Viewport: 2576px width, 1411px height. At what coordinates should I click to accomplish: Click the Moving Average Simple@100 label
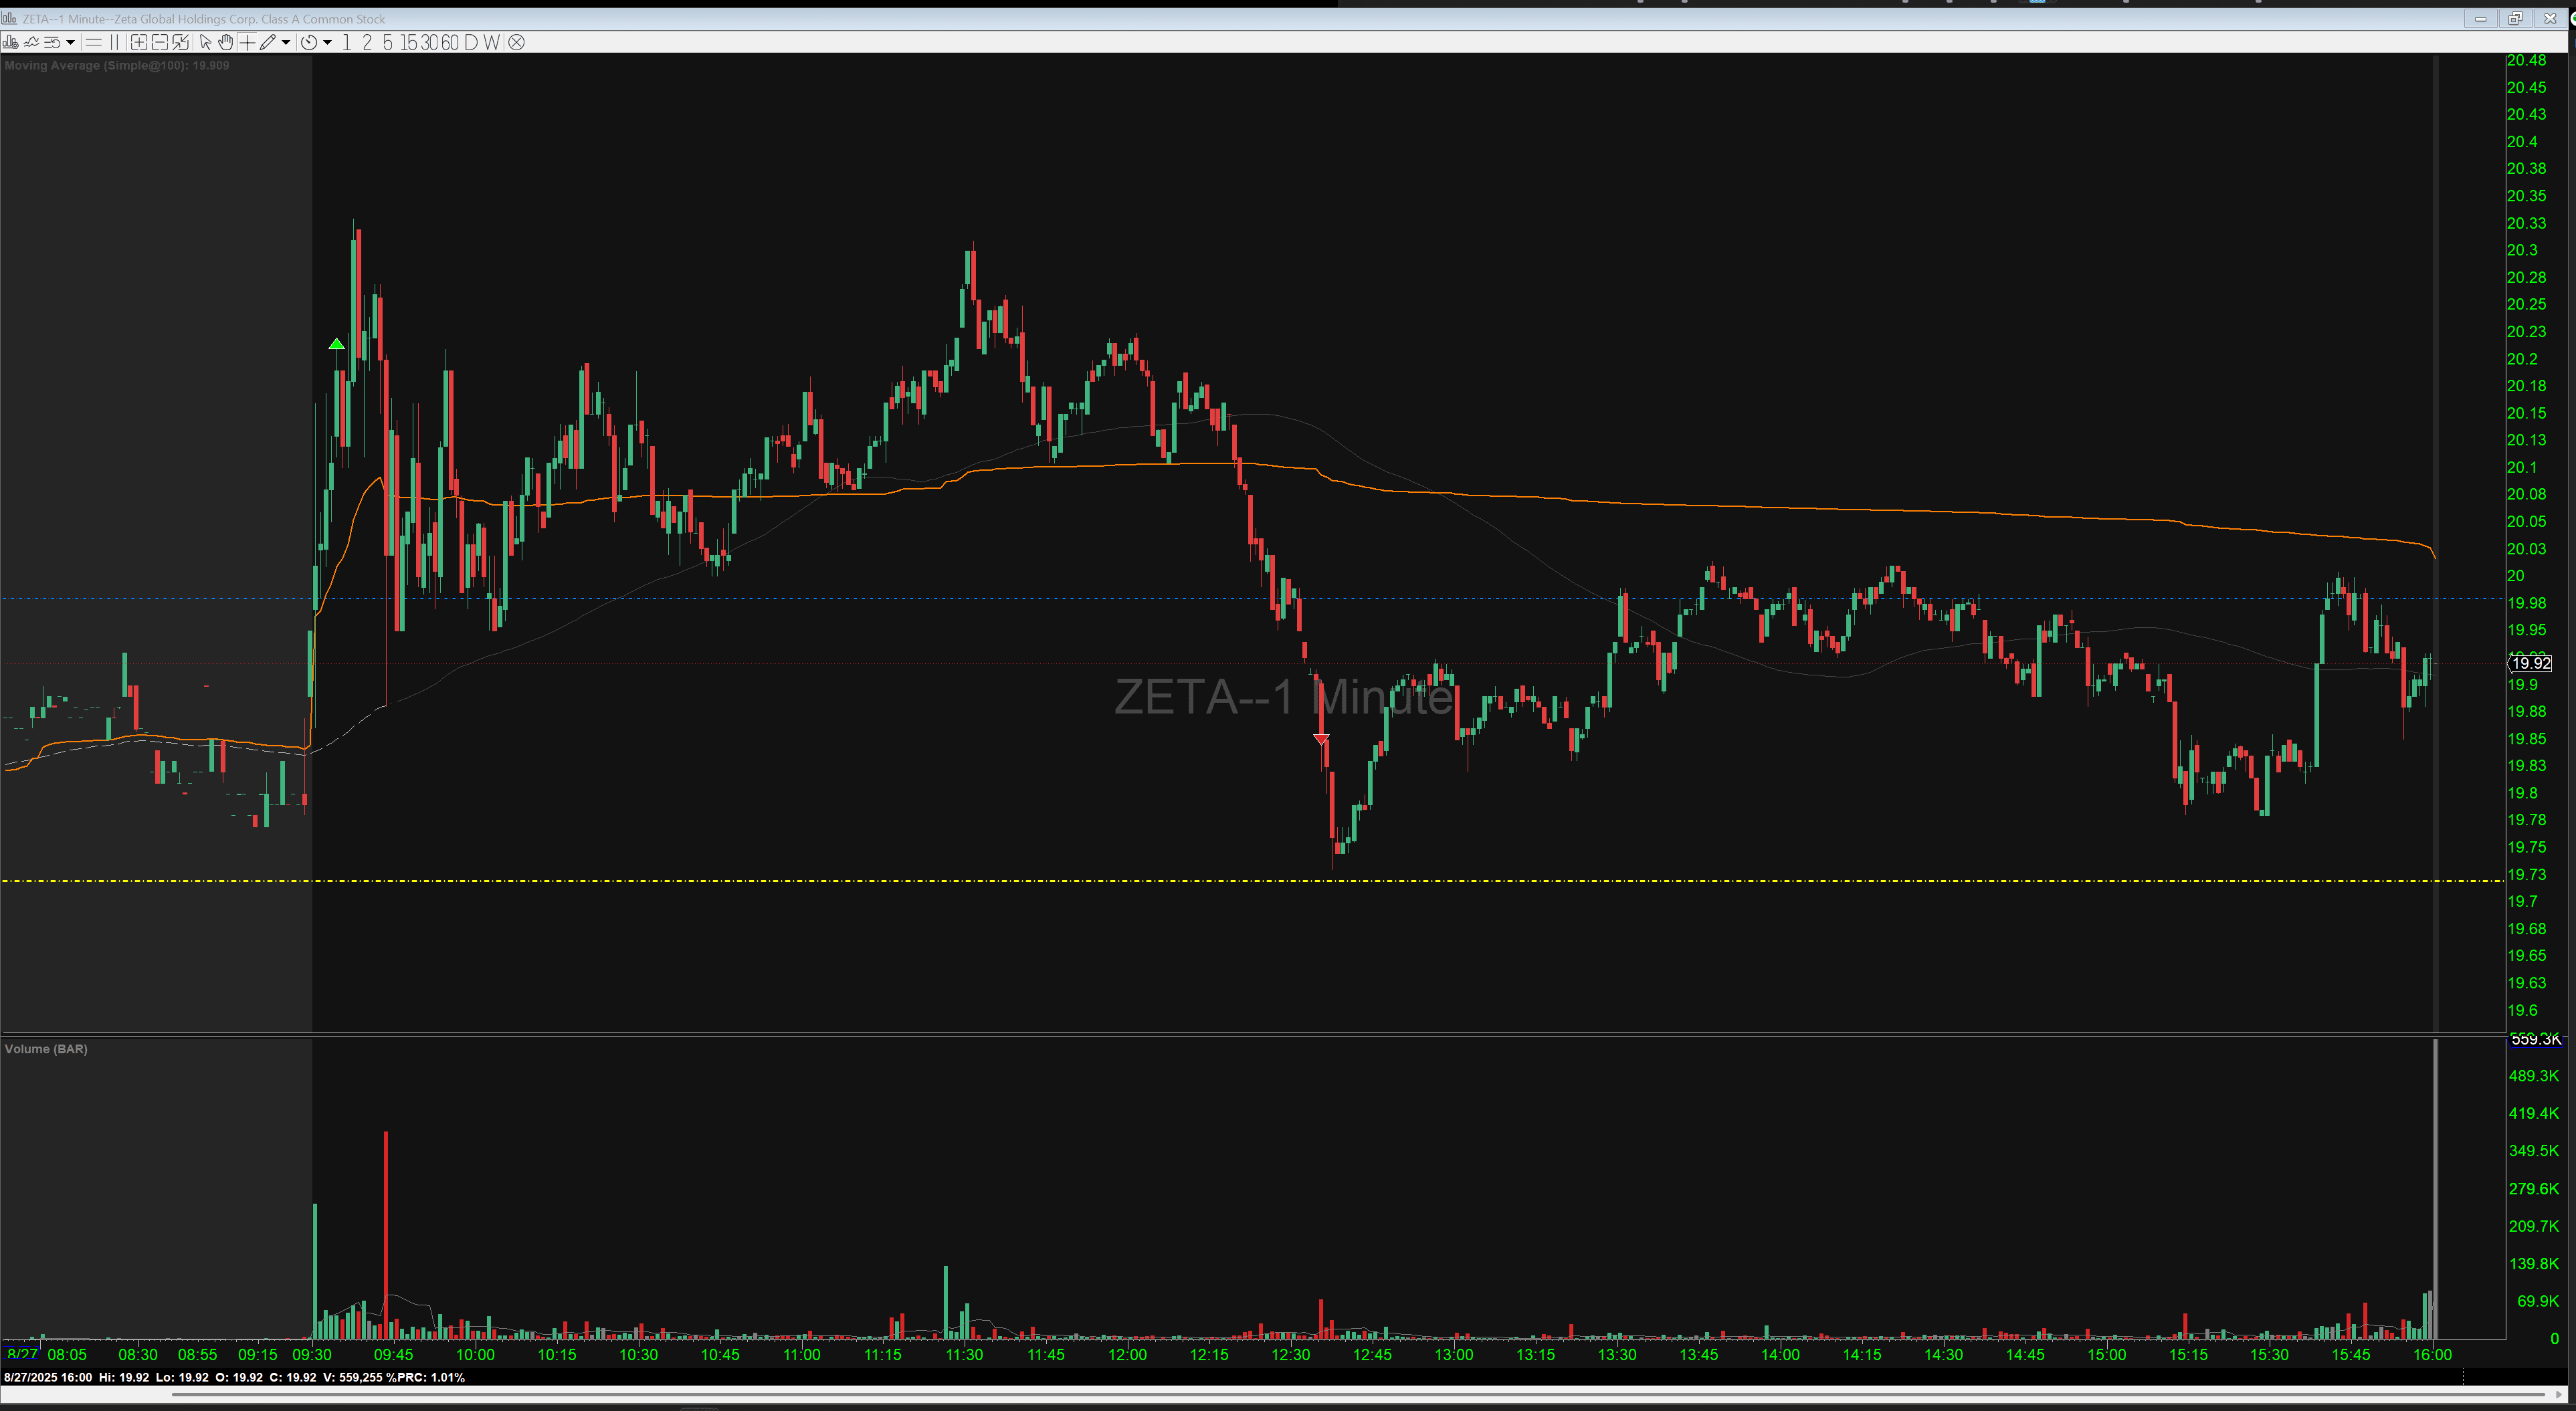(117, 65)
